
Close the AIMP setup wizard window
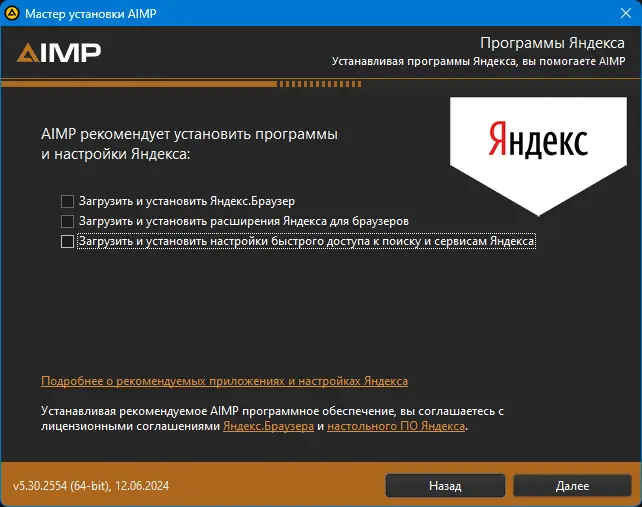626,13
